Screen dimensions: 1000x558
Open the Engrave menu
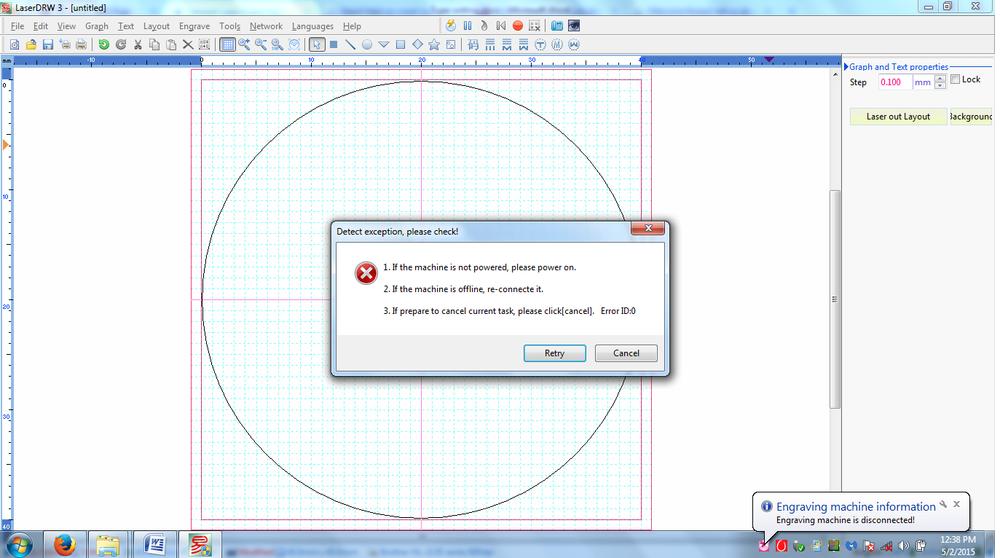click(194, 26)
